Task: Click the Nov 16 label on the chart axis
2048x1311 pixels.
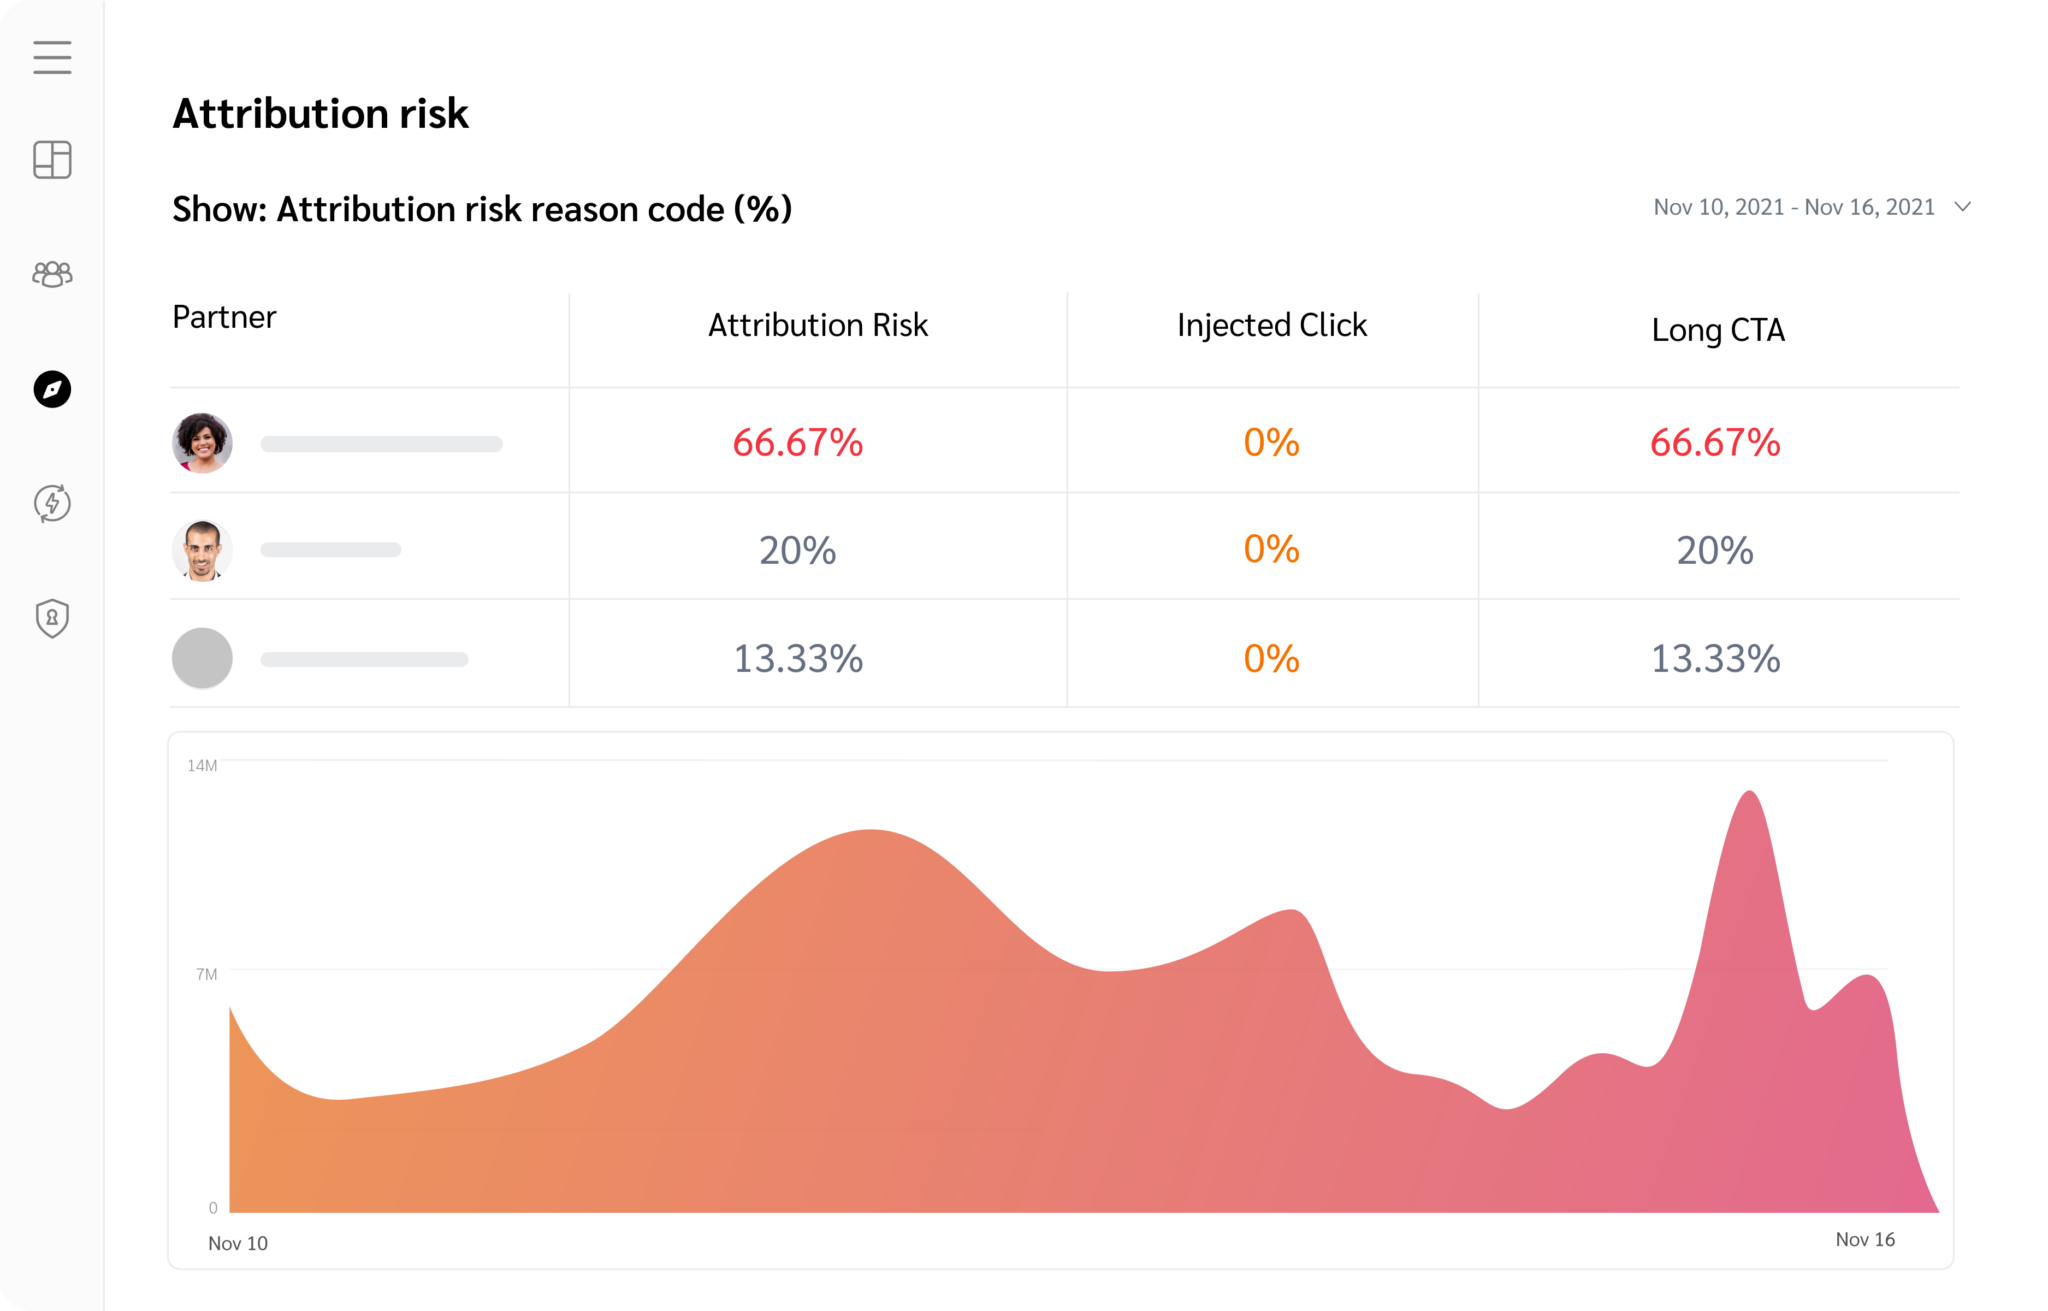Action: pos(1867,1239)
